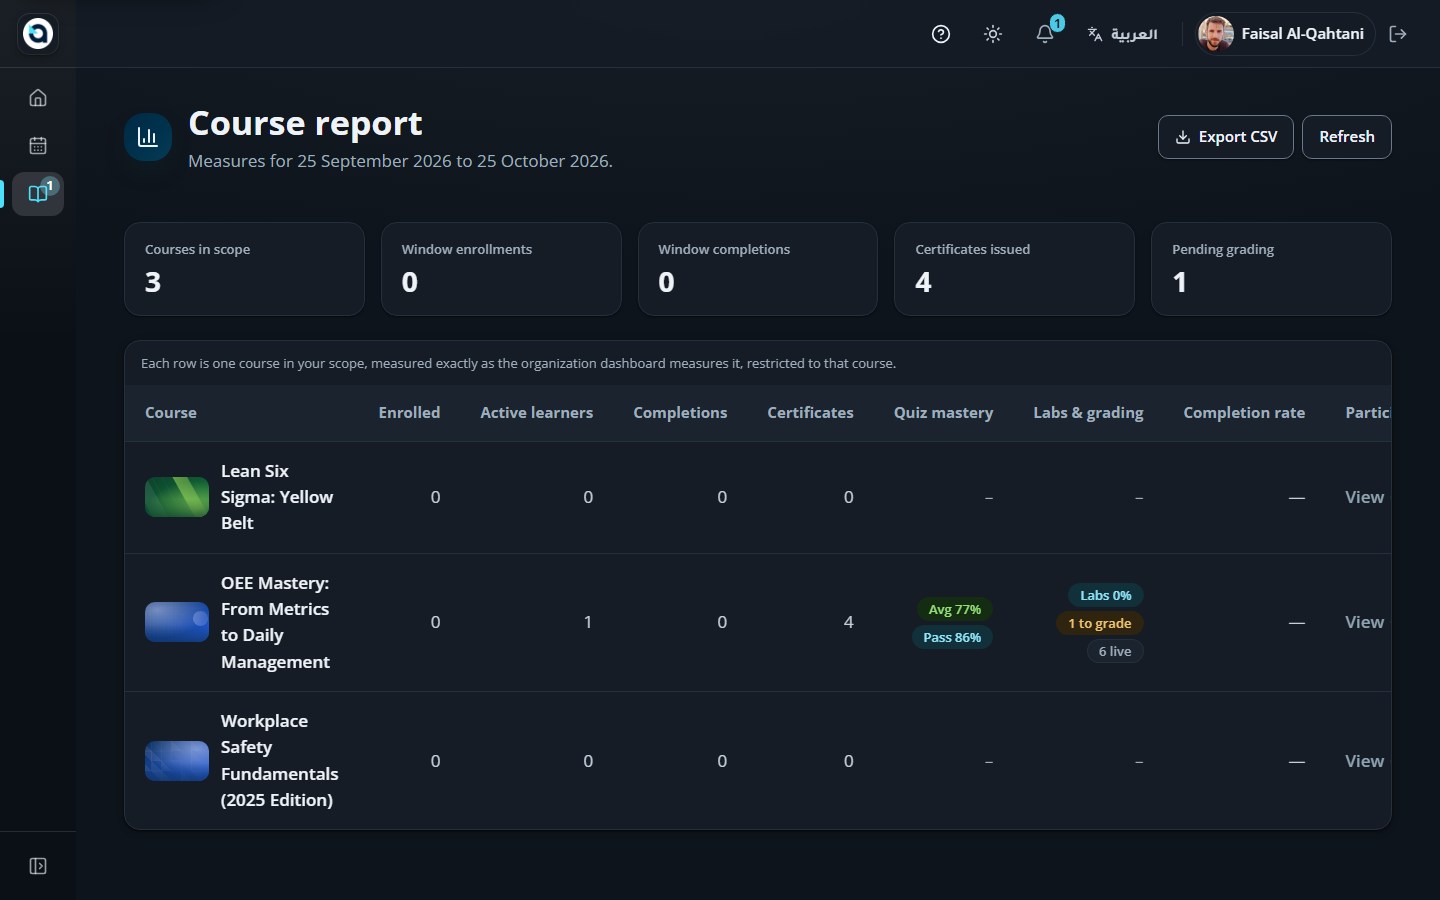Open Lean Six Sigma: Yellow Belt course

pos(277,497)
